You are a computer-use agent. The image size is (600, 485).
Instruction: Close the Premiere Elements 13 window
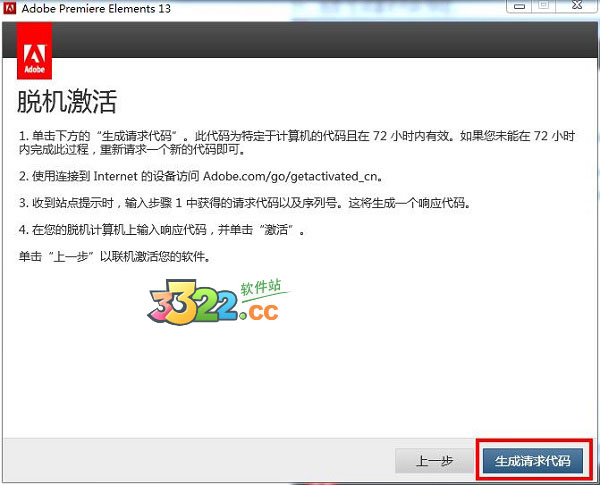click(577, 6)
